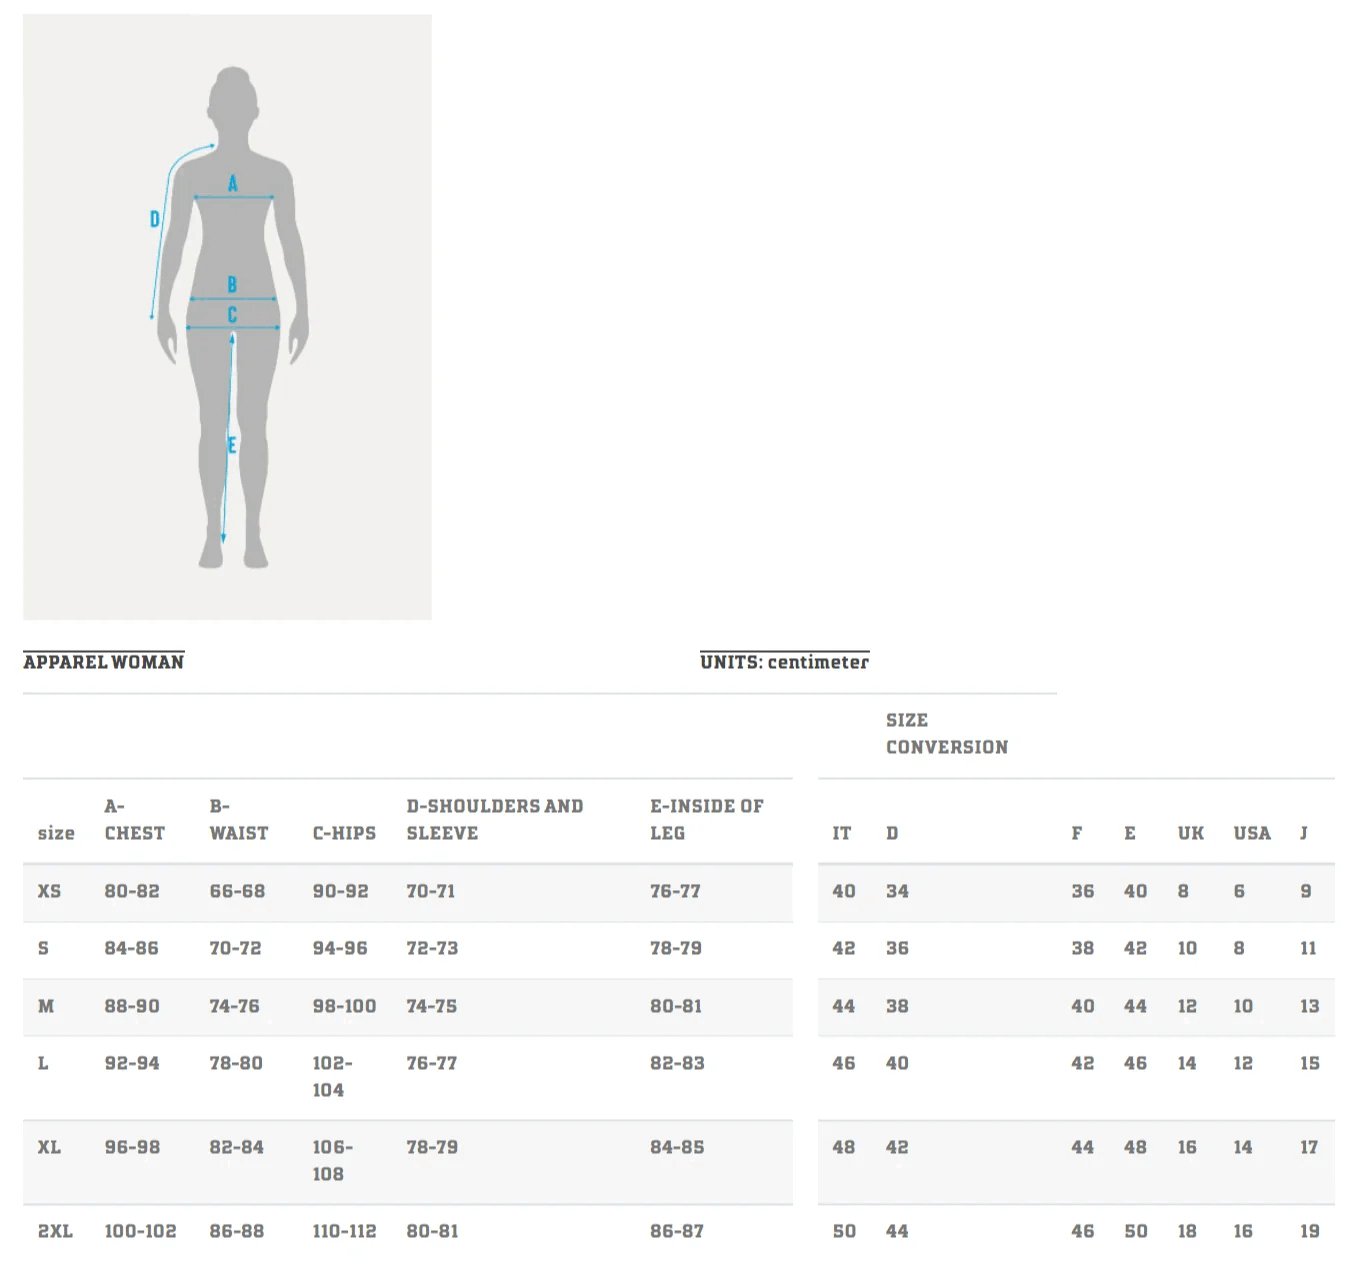Click the 'XL' size row label
Screen dimensions: 1350x1270
[x=49, y=1147]
